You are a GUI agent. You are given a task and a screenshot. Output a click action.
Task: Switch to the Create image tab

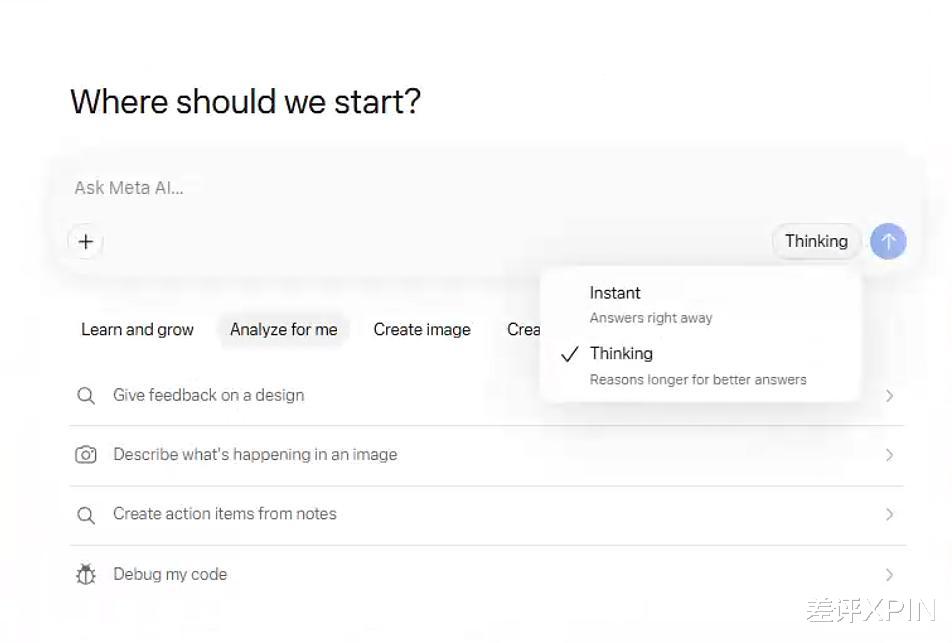pyautogui.click(x=422, y=330)
